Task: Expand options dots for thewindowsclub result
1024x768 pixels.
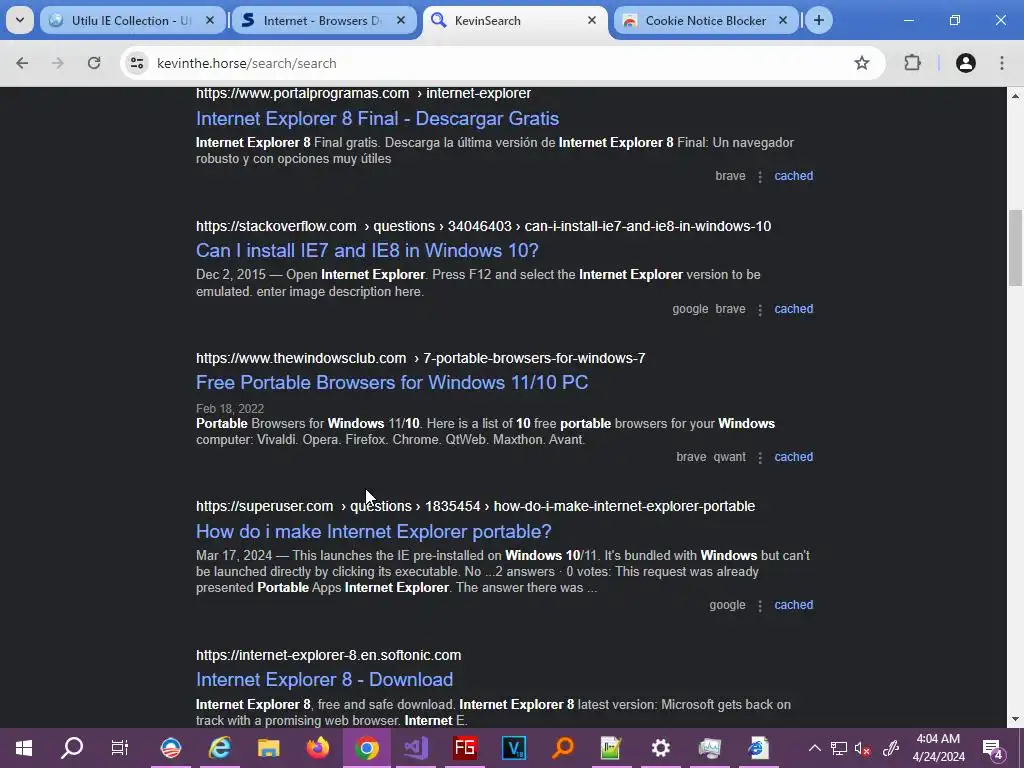Action: 760,457
